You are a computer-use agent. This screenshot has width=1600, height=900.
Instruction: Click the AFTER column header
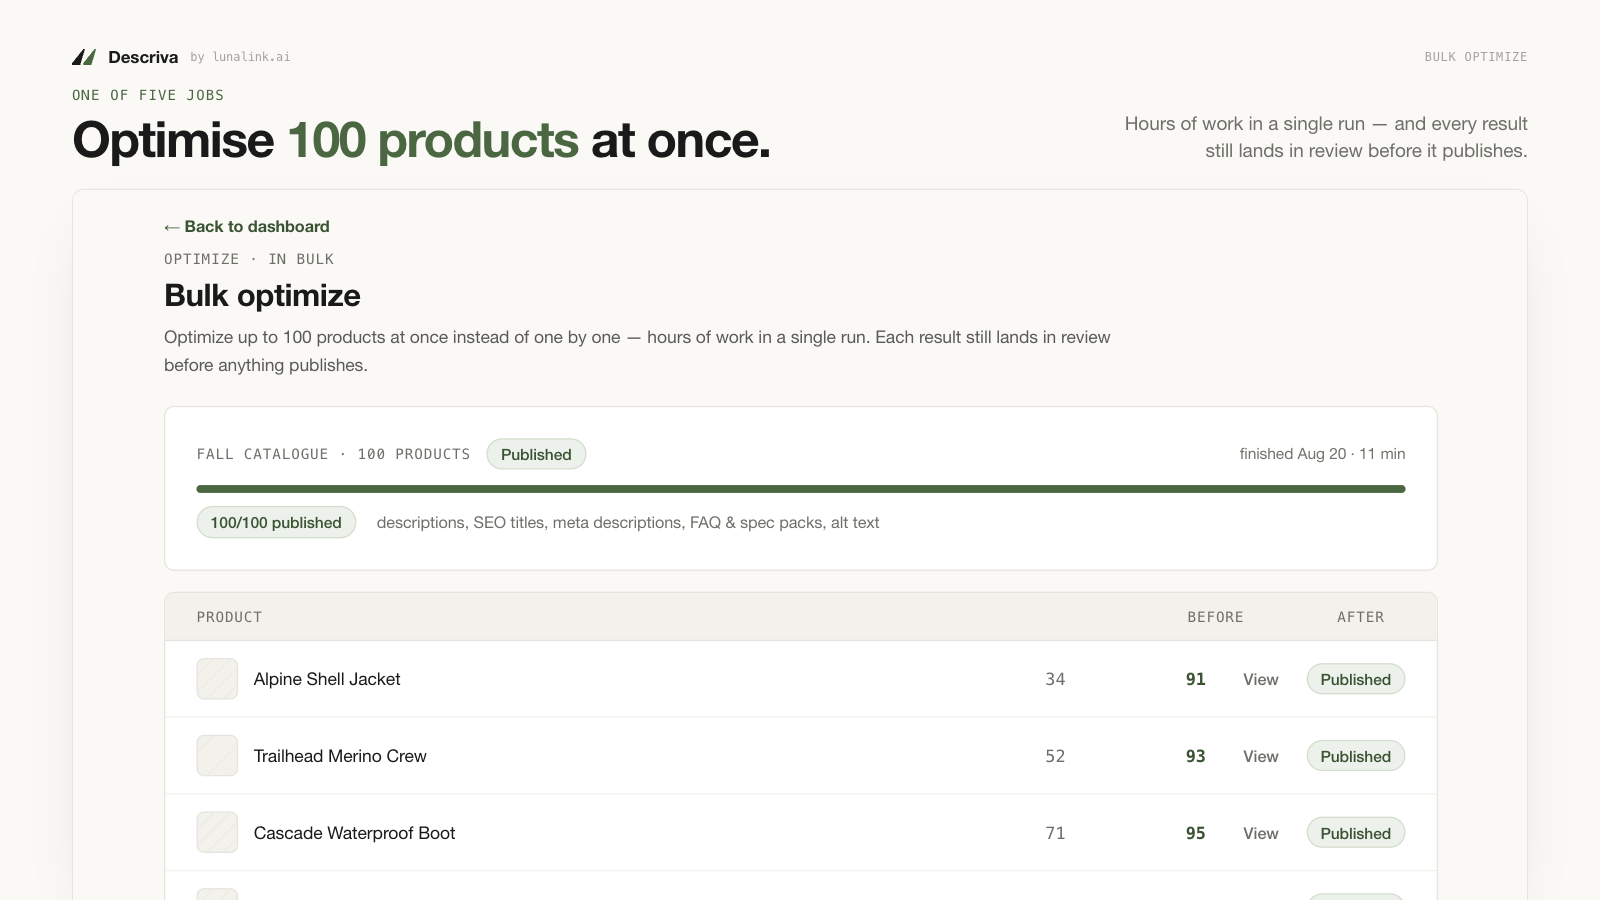pos(1360,617)
